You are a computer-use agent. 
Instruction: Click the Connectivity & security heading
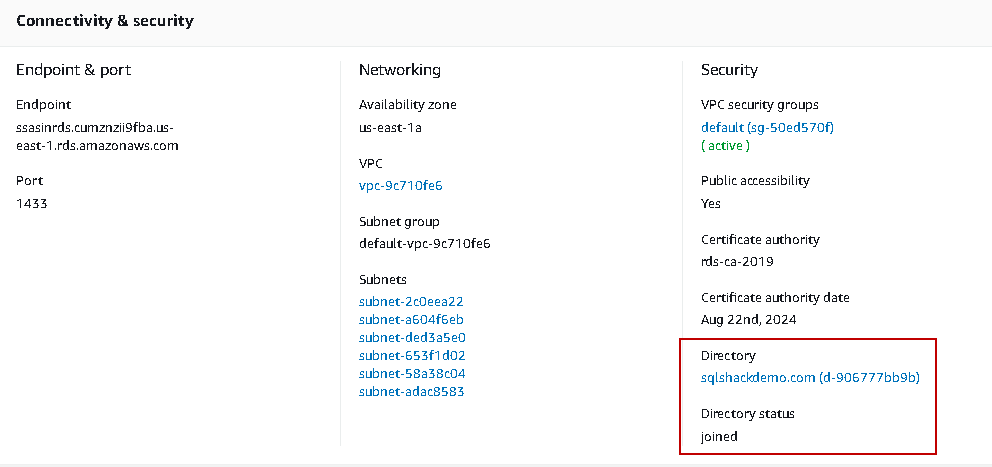coord(105,20)
